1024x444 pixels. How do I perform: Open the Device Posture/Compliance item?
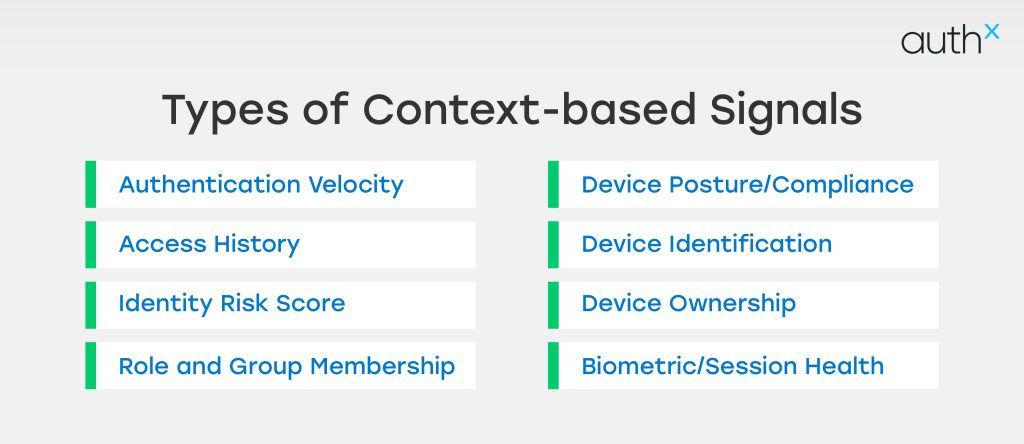point(747,185)
